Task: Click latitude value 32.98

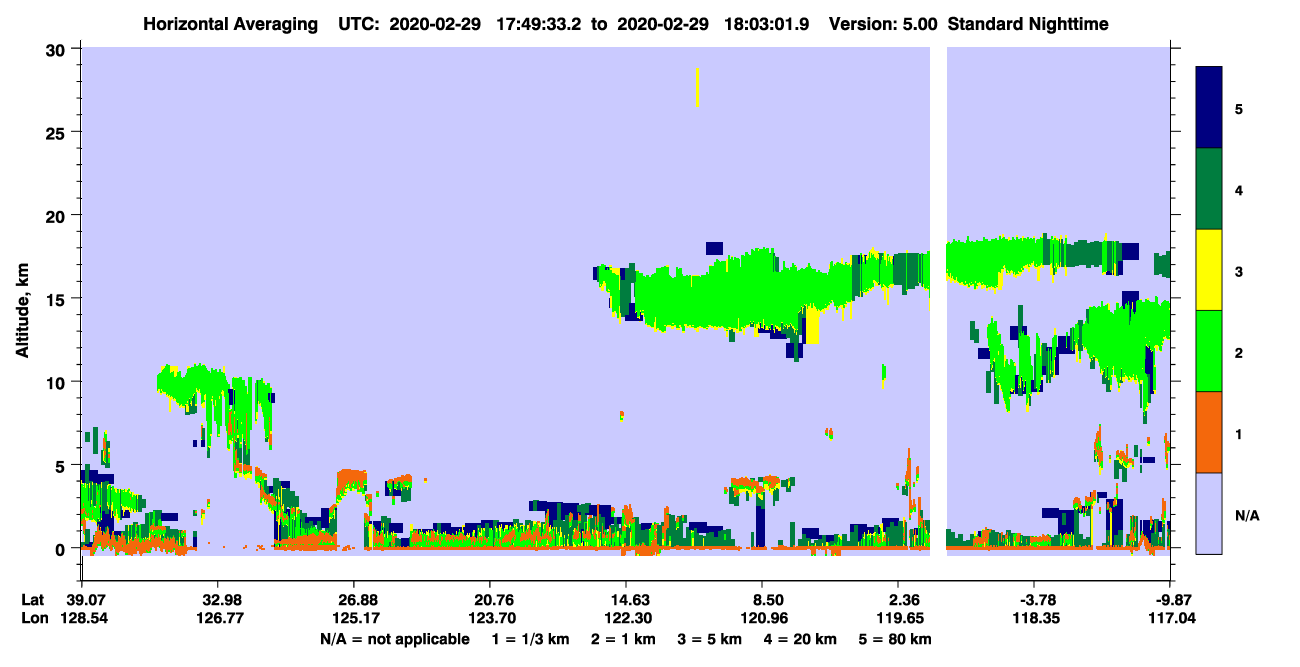Action: coord(218,600)
